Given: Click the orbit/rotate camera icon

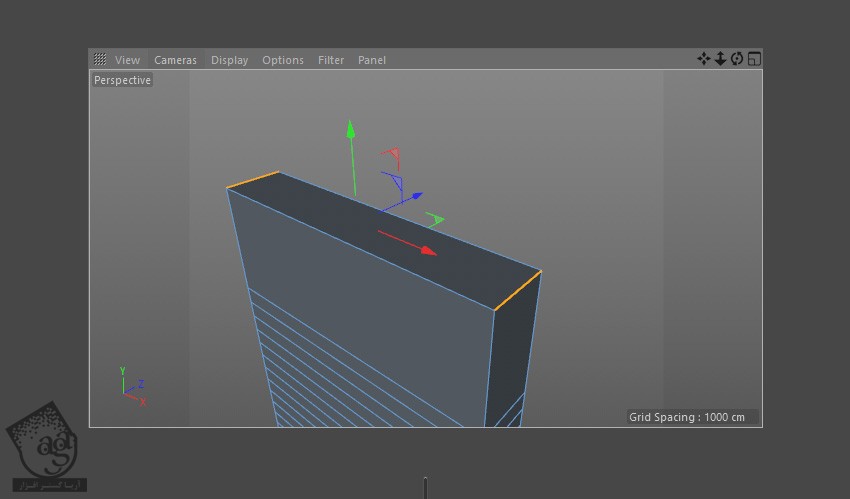Looking at the screenshot, I should pyautogui.click(x=737, y=59).
